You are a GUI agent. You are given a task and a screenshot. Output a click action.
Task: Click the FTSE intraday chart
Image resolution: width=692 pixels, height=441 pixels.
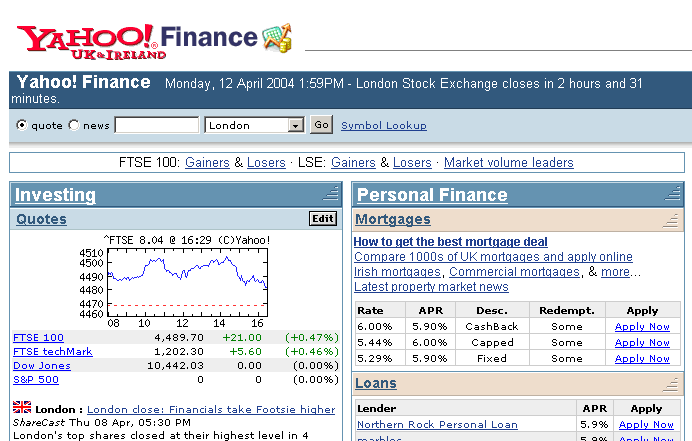click(x=187, y=283)
